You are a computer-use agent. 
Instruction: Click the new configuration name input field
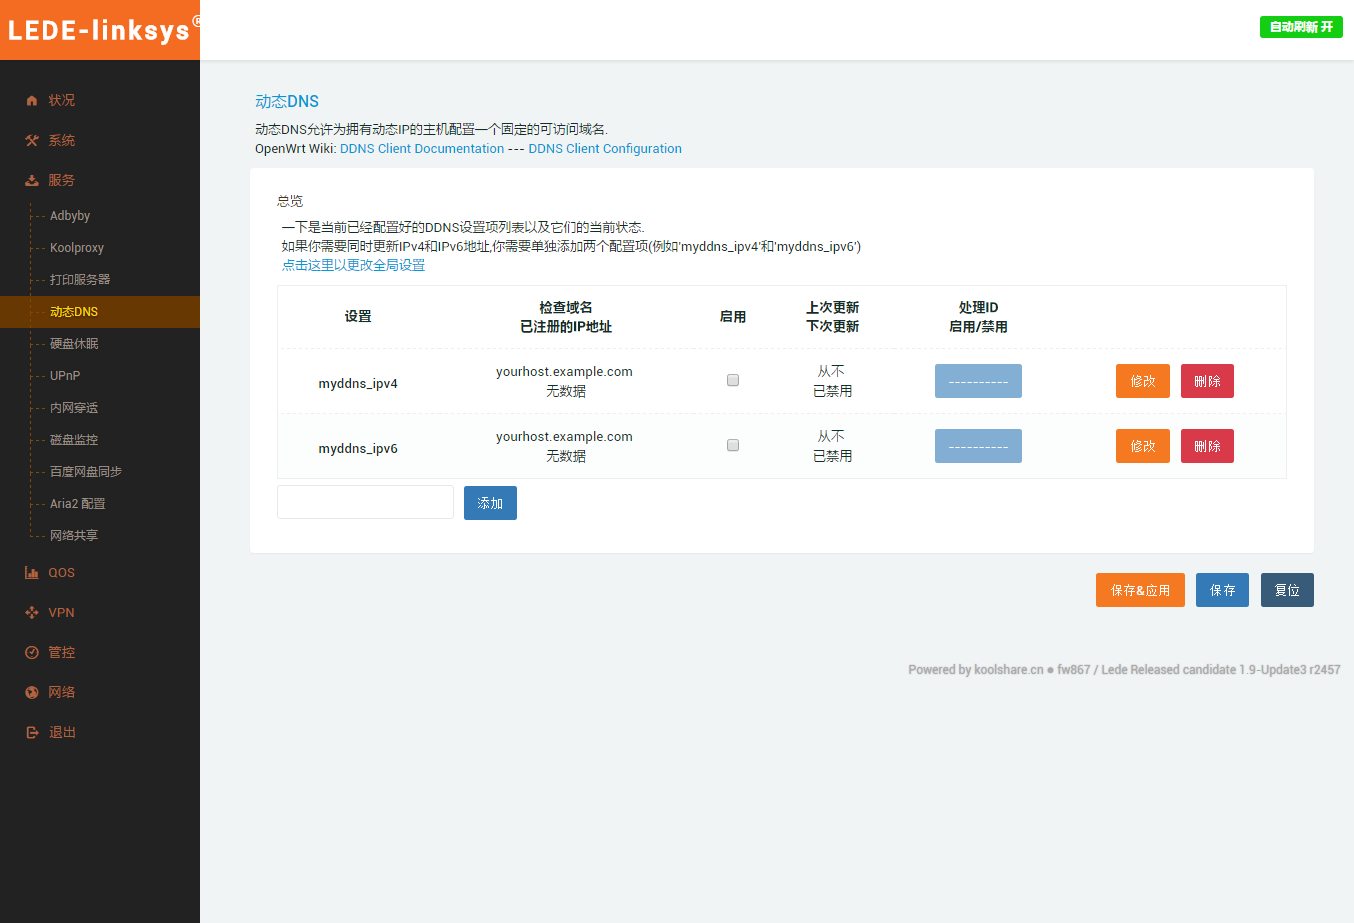point(365,502)
